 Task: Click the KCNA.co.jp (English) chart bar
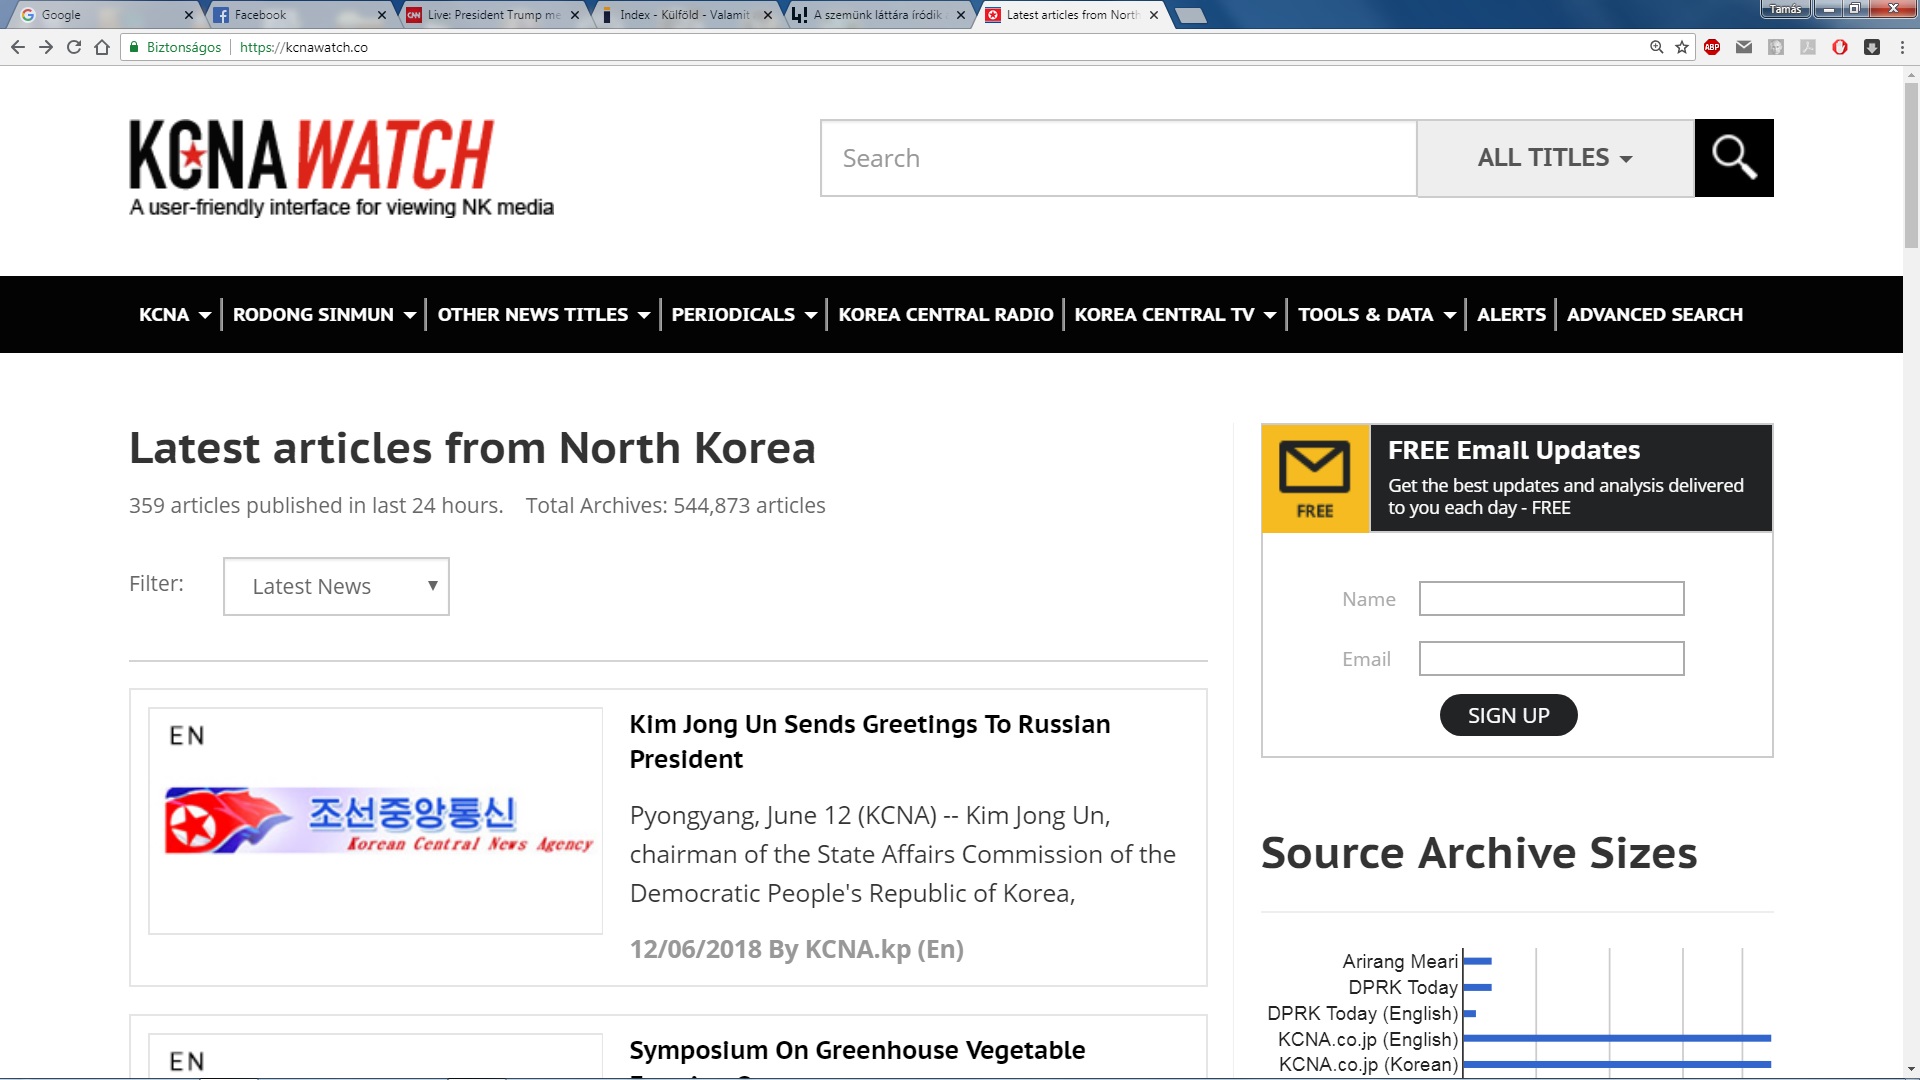[x=1617, y=1038]
